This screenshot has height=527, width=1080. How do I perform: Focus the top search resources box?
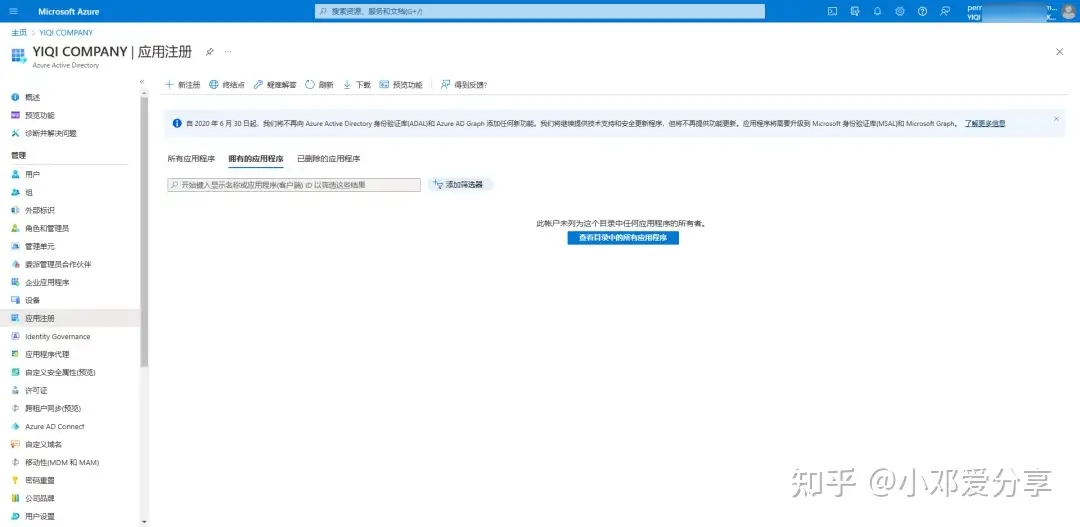pyautogui.click(x=540, y=11)
